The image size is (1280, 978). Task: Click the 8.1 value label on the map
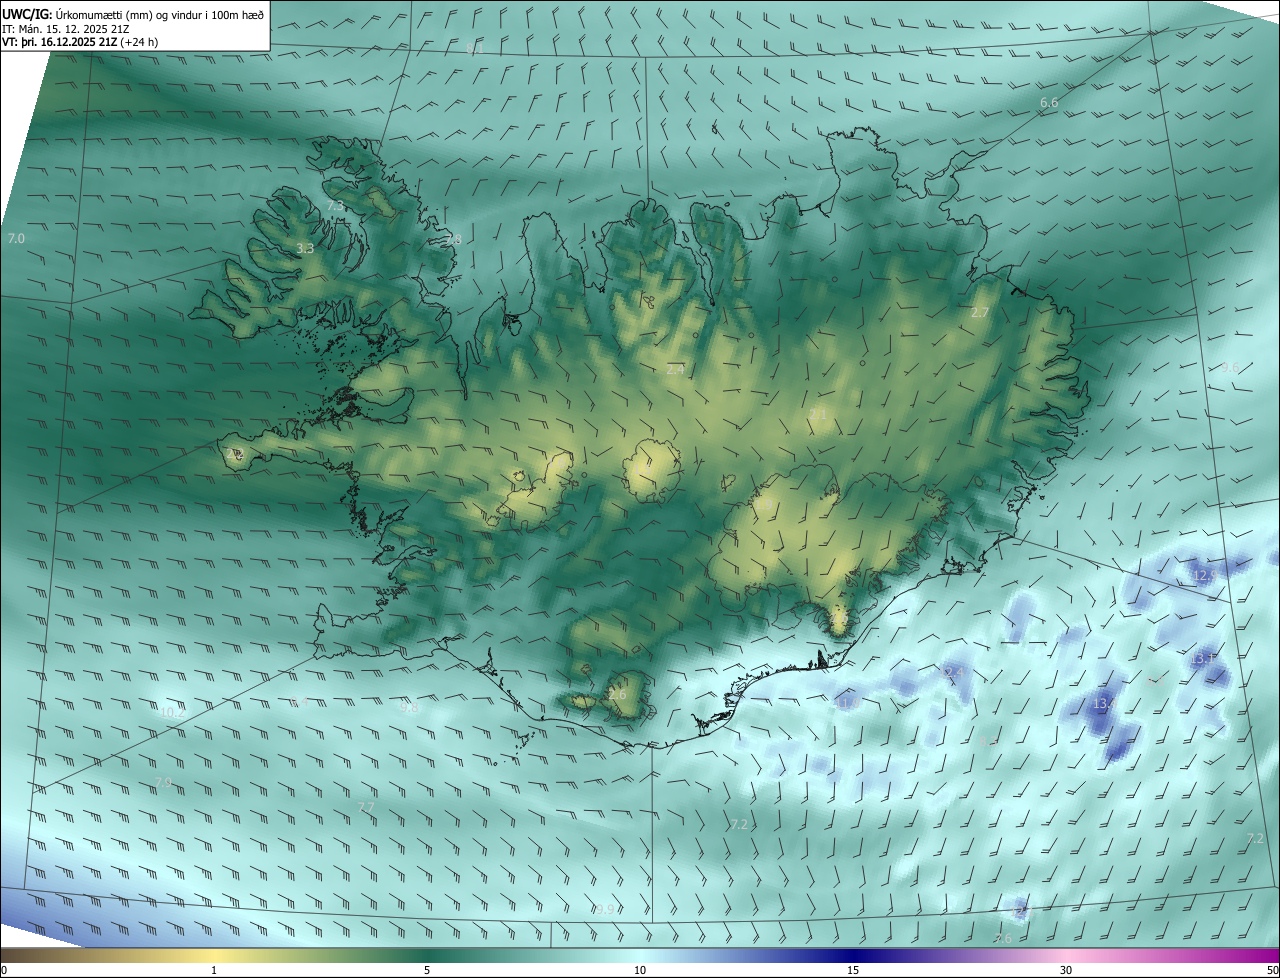pos(476,48)
